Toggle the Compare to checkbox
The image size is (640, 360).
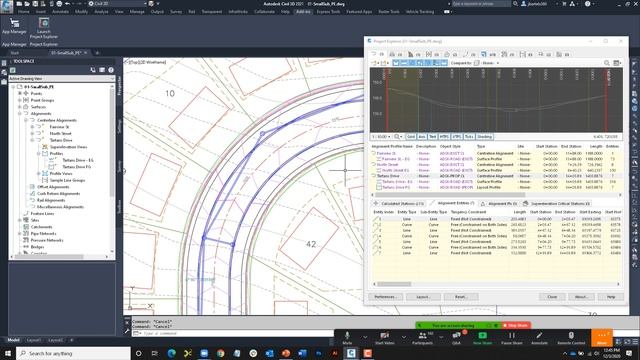[476, 63]
